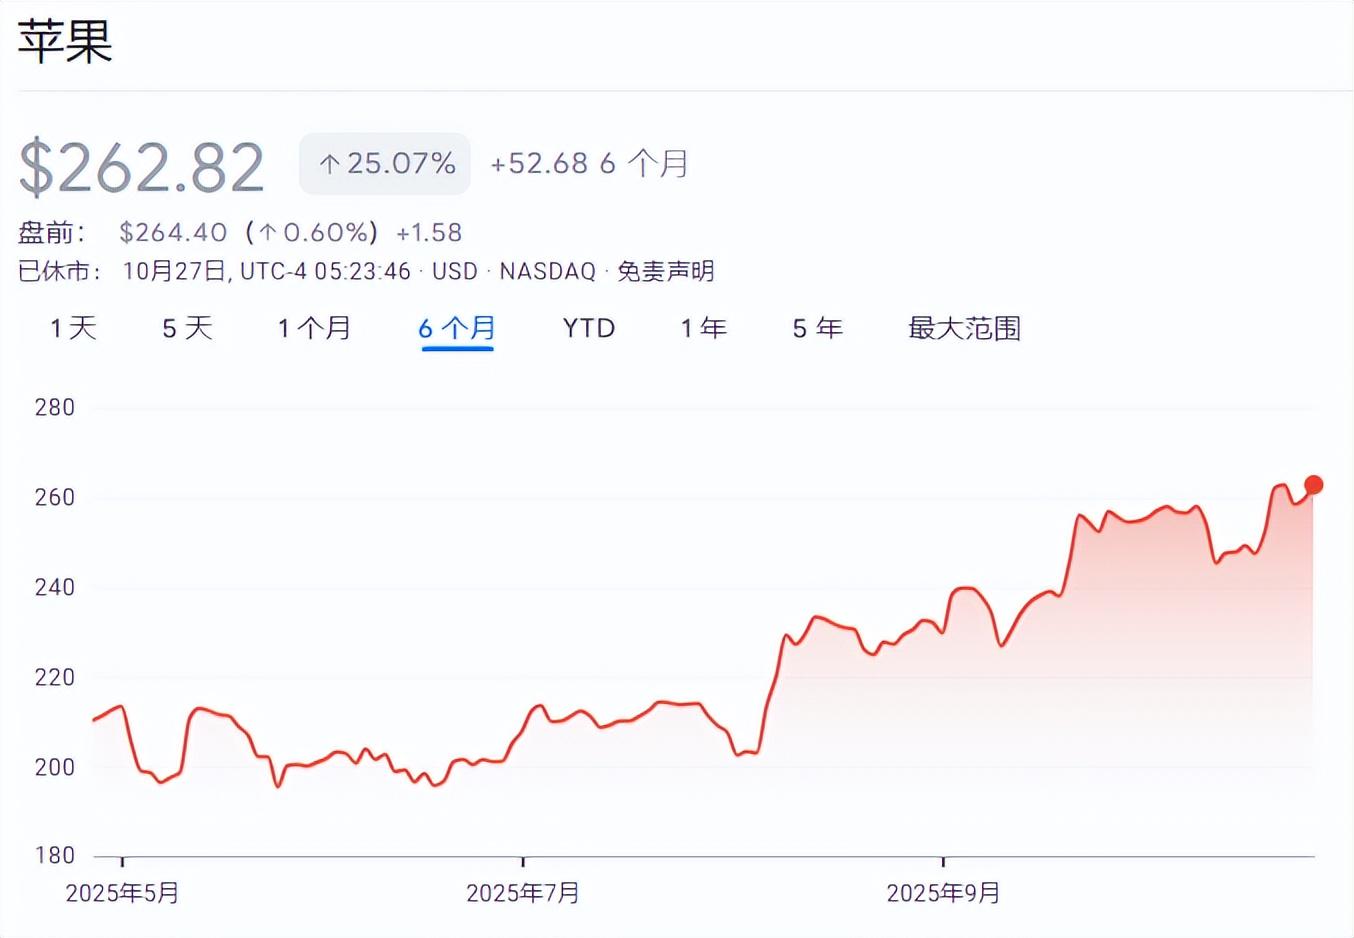
Task: Click the NASDAQ exchange label
Action: tap(547, 271)
